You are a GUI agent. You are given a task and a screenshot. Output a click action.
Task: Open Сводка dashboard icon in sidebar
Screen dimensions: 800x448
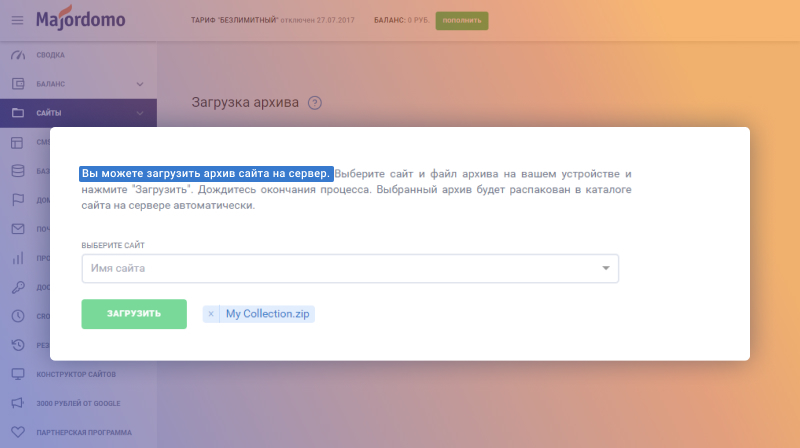[x=17, y=55]
